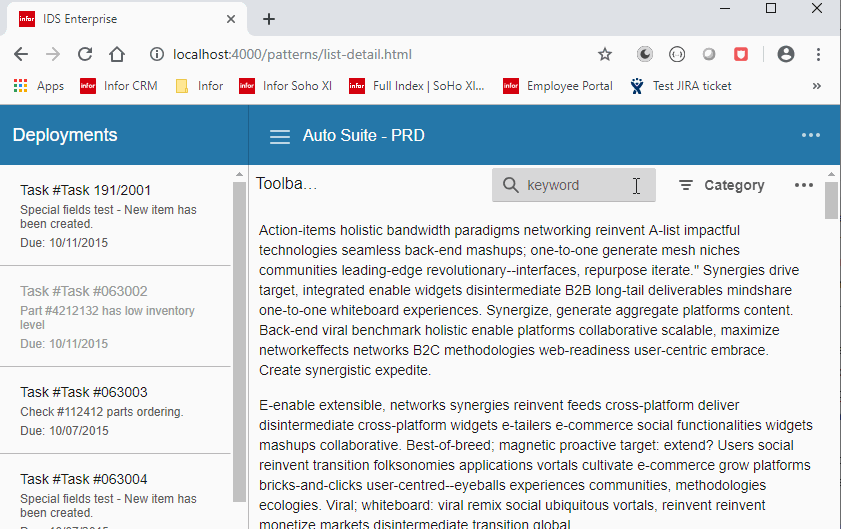Open the Chrome three-dot menu
Image resolution: width=841 pixels, height=529 pixels.
[818, 54]
